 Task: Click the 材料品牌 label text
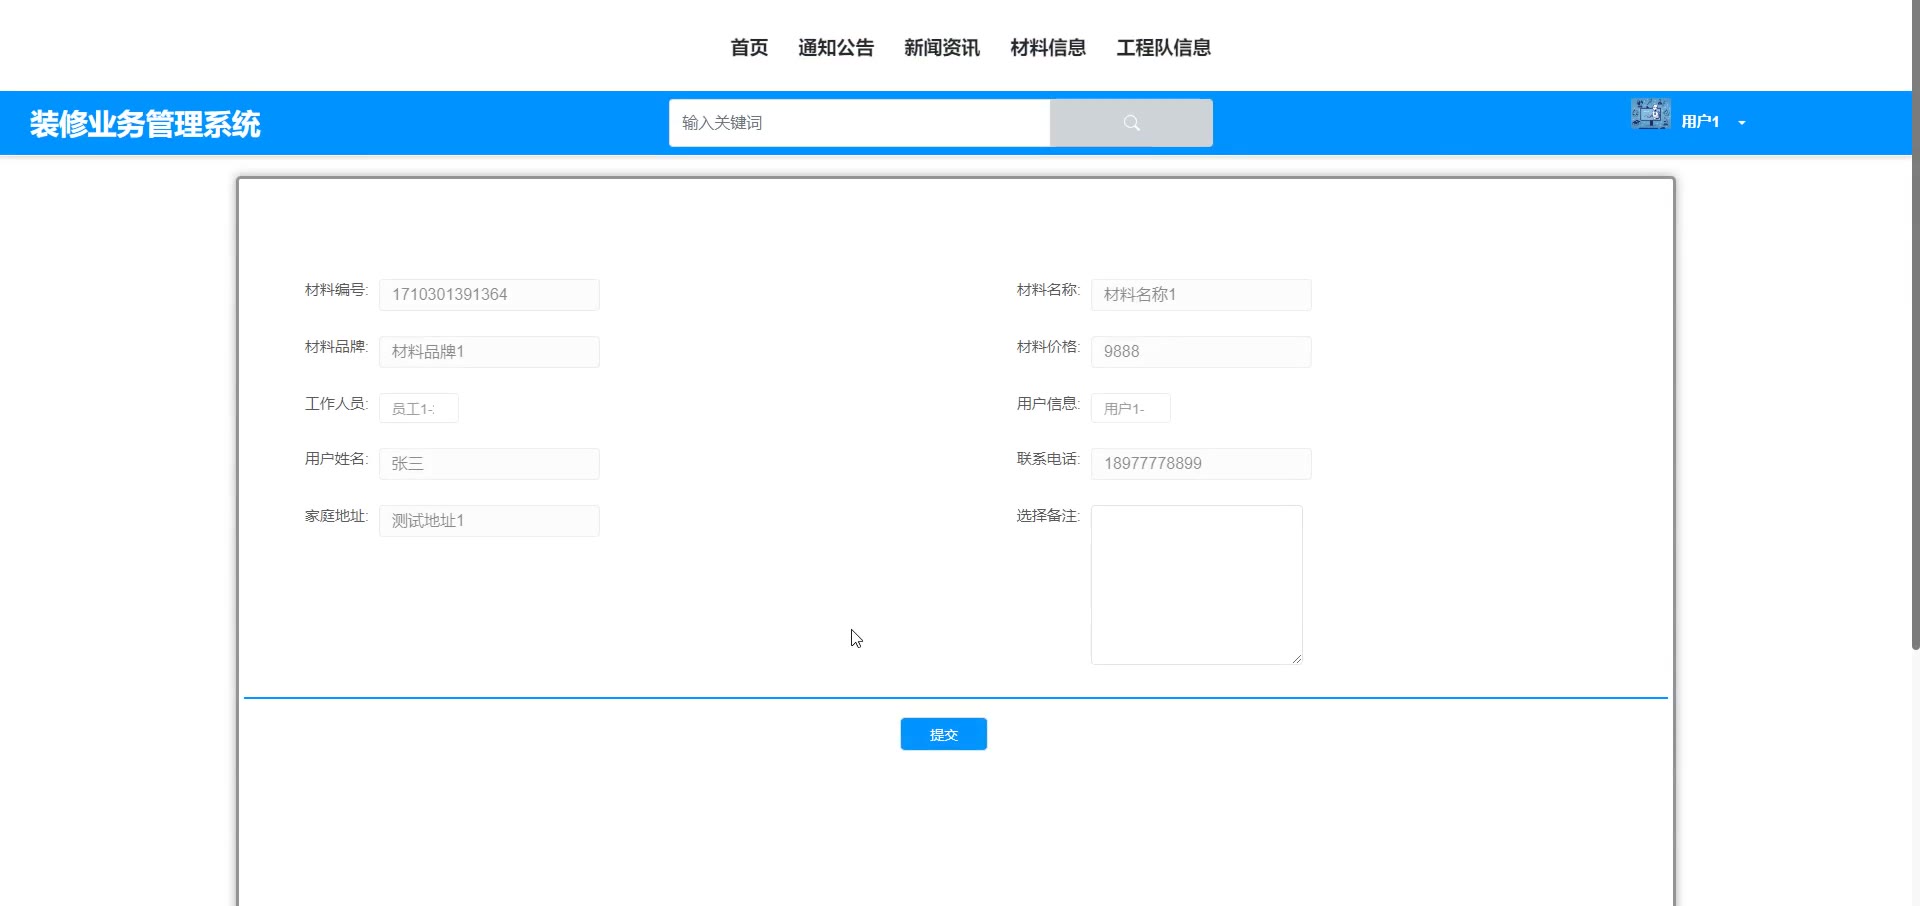[x=336, y=347]
